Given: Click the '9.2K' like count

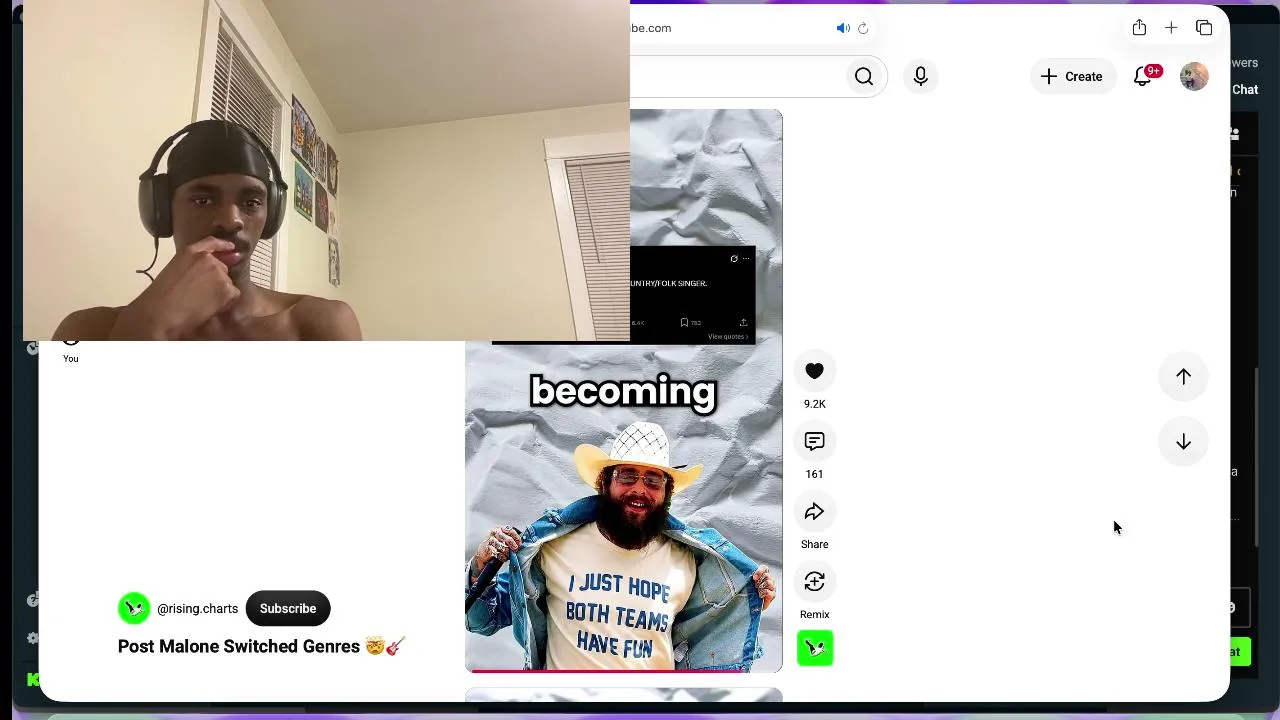Looking at the screenshot, I should pos(814,404).
